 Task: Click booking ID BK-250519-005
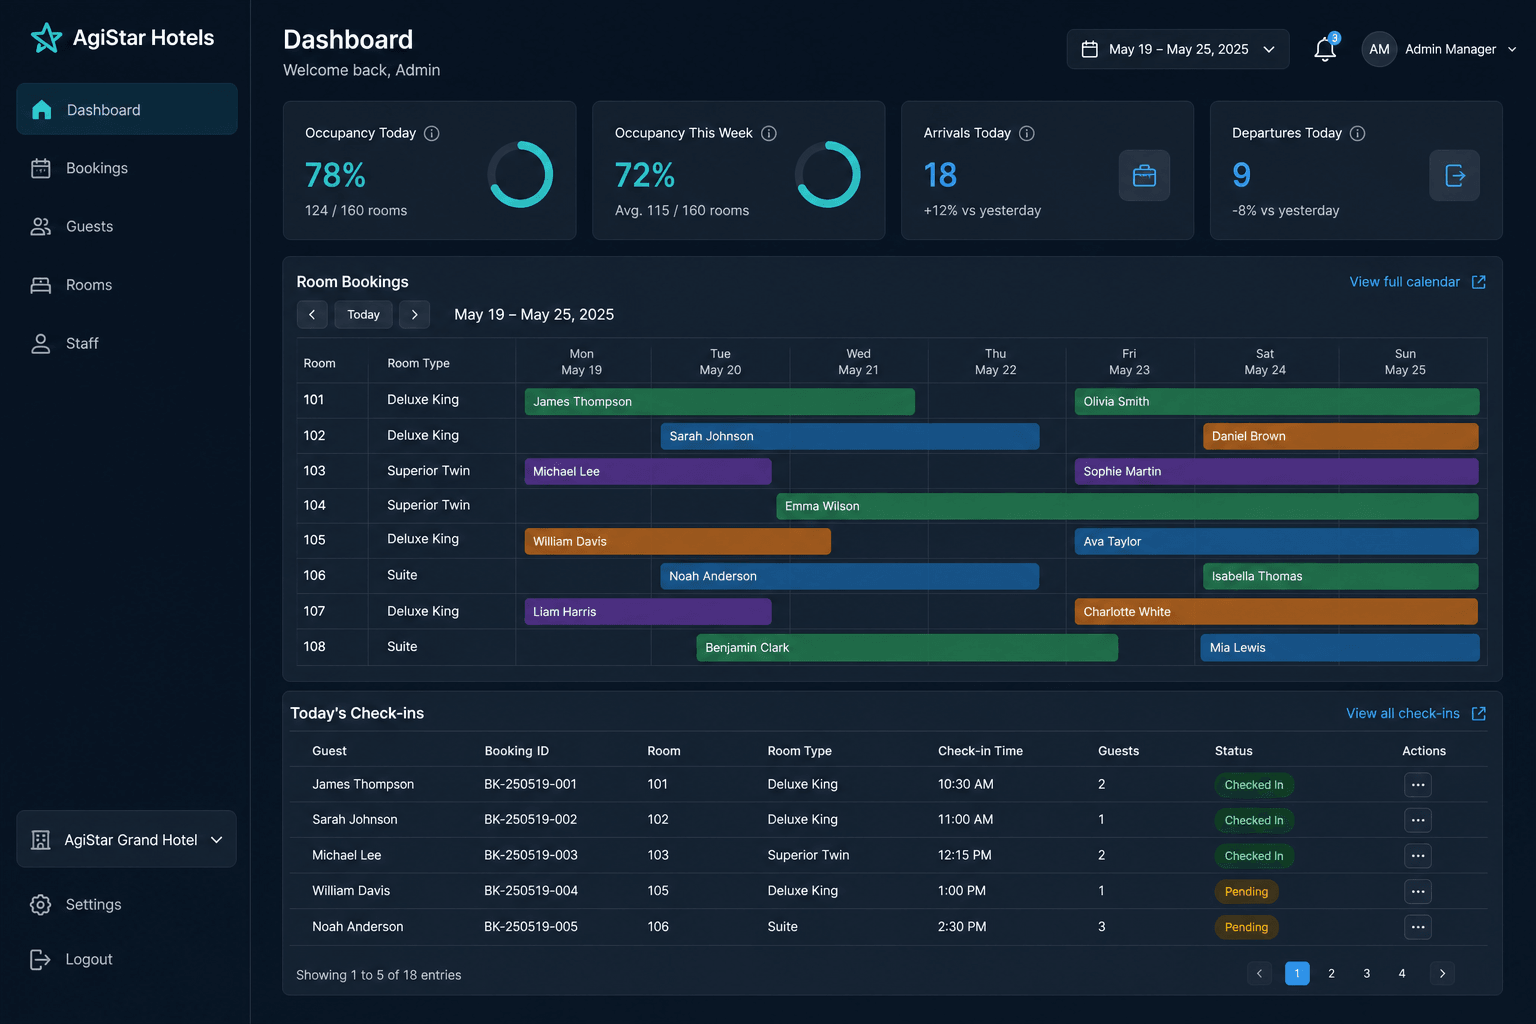pyautogui.click(x=531, y=927)
